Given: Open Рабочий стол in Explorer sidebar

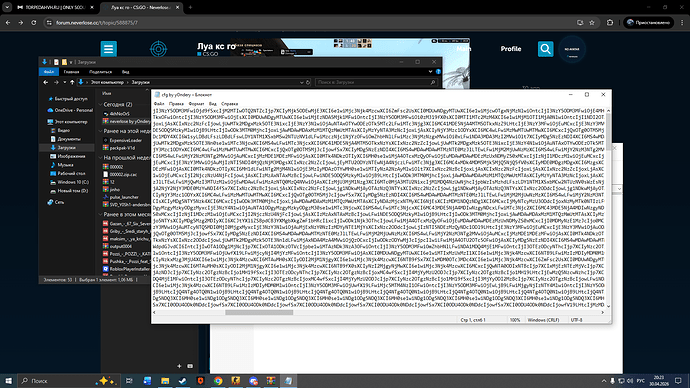Looking at the screenshot, I should click(67, 173).
